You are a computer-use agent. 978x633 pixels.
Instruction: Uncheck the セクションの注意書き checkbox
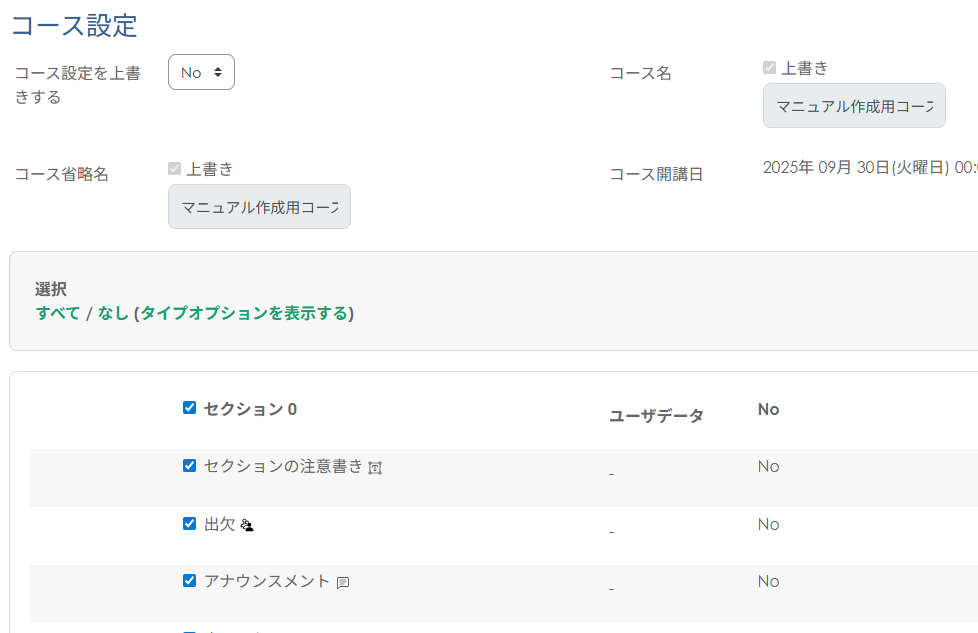coord(189,466)
